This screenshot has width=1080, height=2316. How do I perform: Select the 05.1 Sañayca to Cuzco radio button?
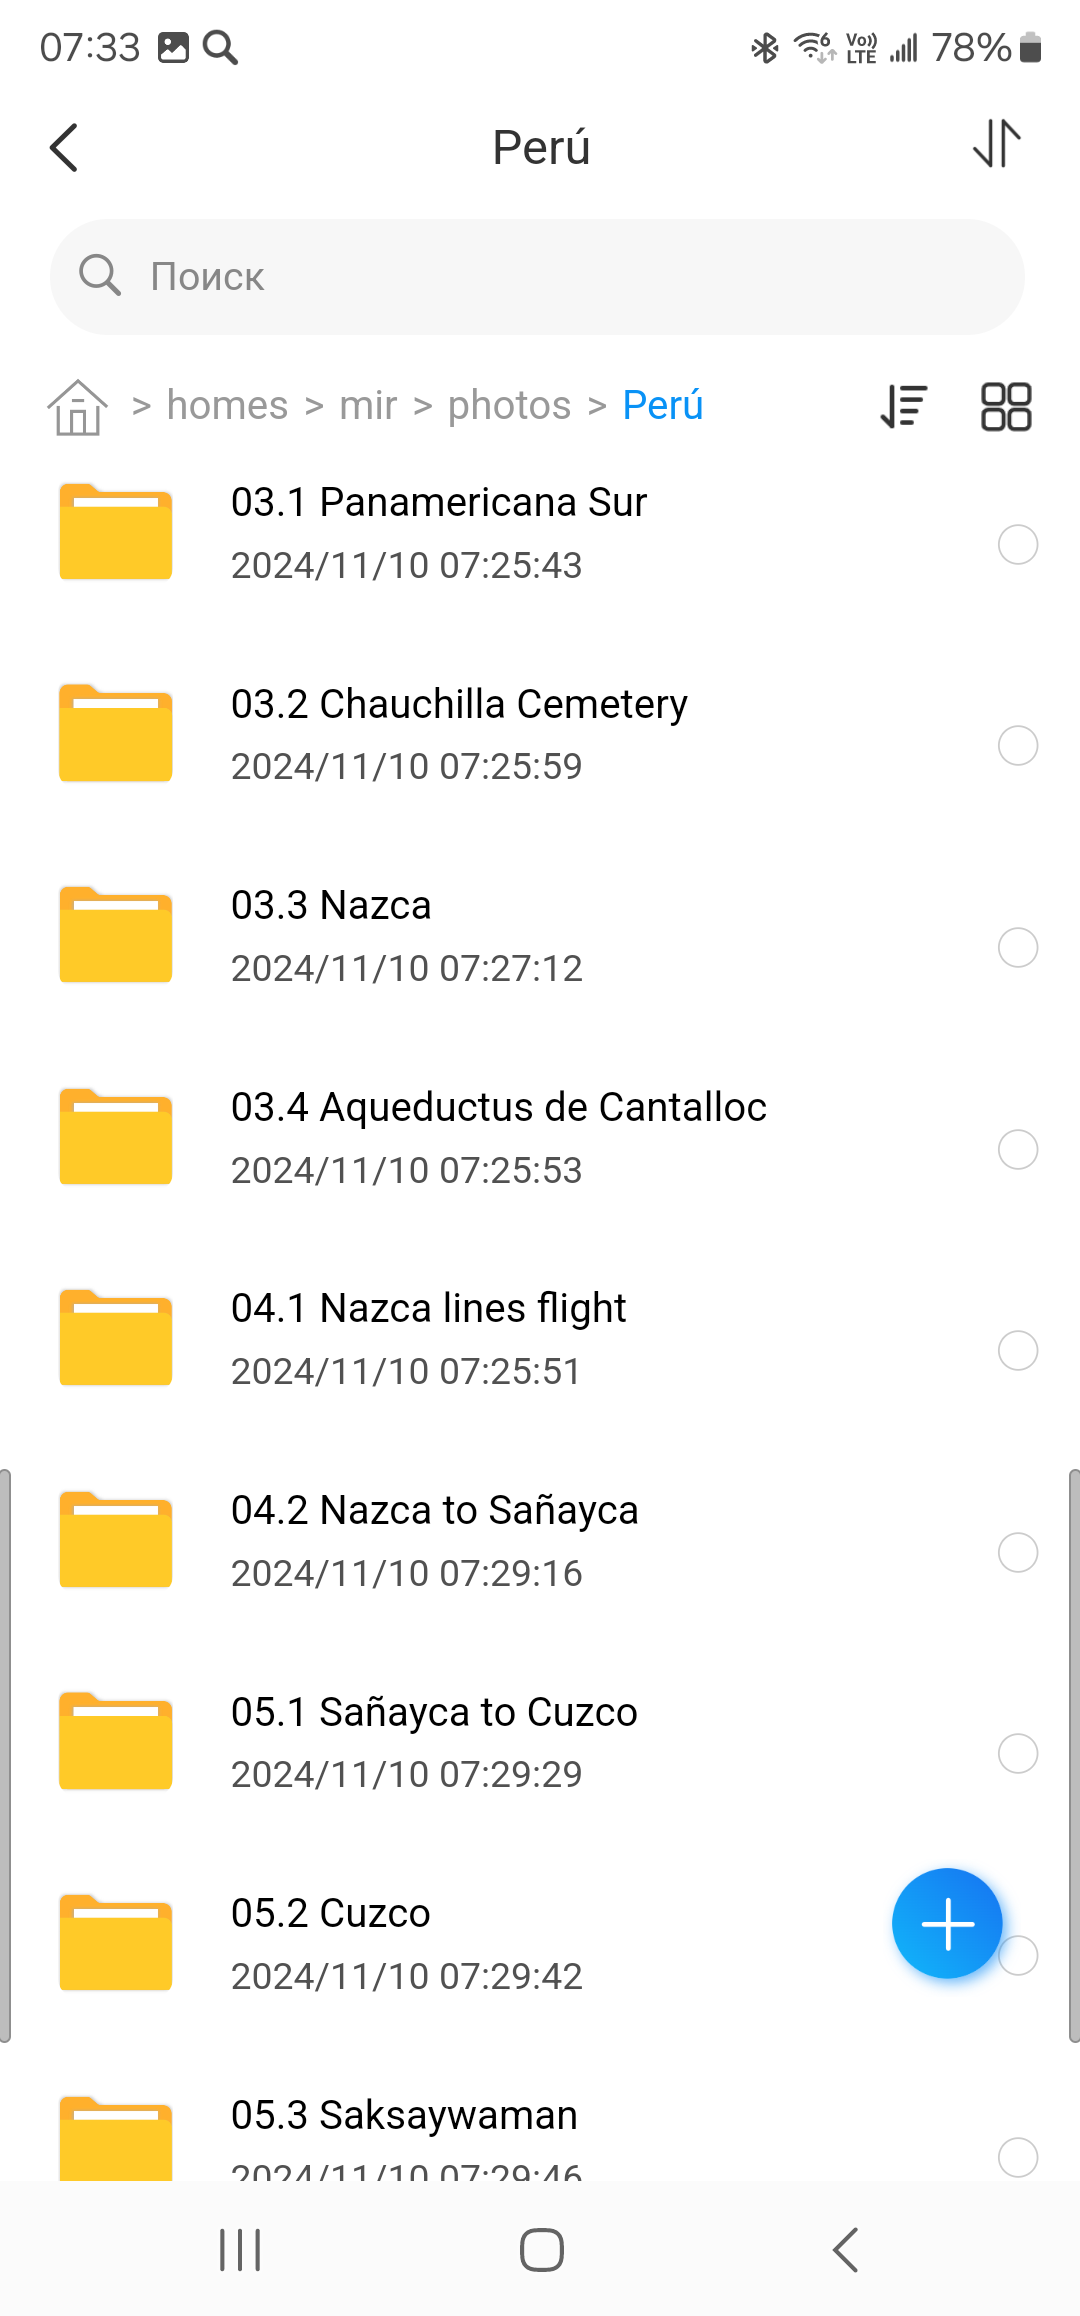(x=1017, y=1753)
